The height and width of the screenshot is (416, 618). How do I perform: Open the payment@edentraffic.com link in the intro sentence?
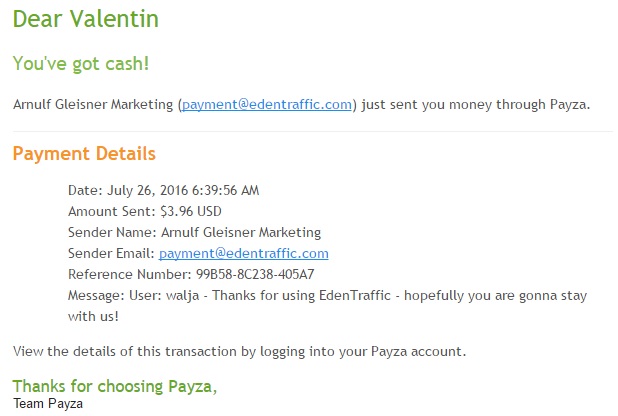click(267, 104)
